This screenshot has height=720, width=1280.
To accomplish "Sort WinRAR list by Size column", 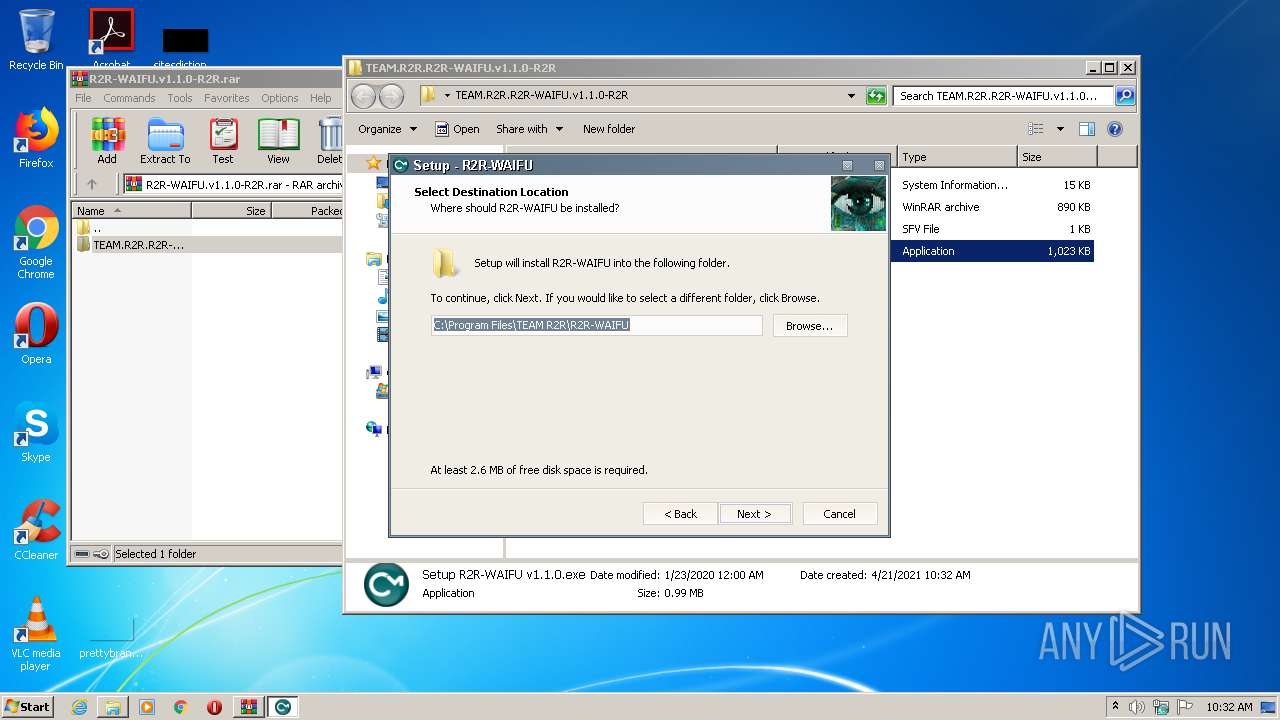I will click(231, 211).
